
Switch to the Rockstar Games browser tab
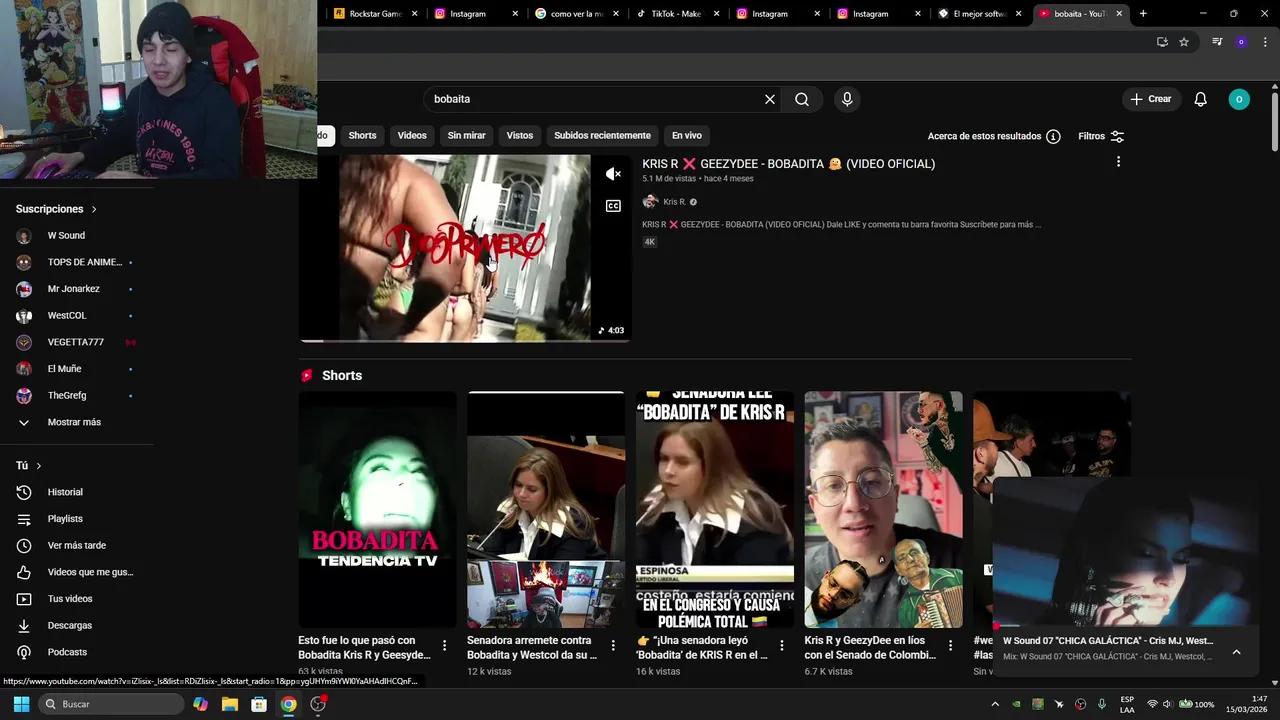(374, 14)
